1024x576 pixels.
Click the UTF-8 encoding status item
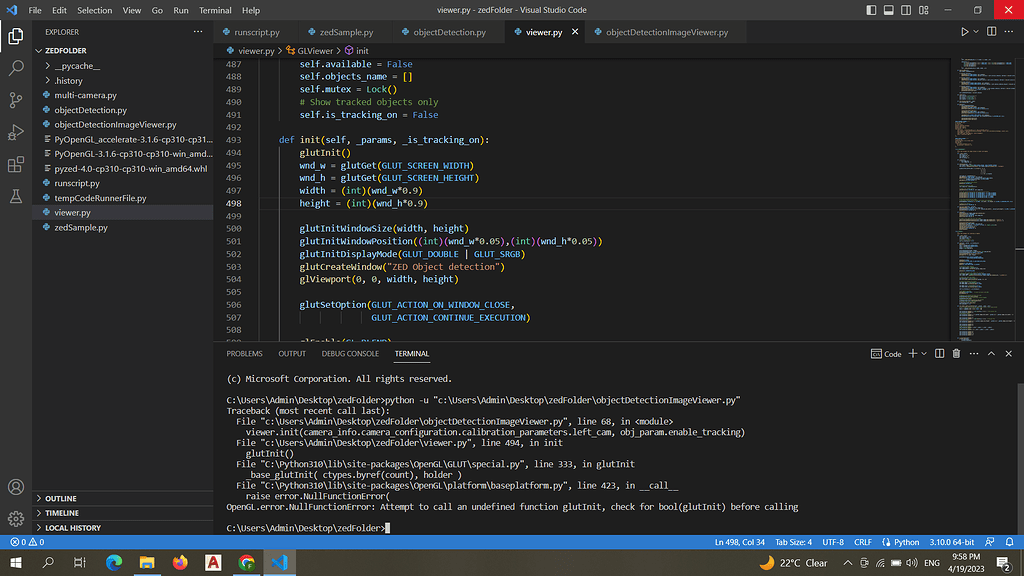coord(831,542)
